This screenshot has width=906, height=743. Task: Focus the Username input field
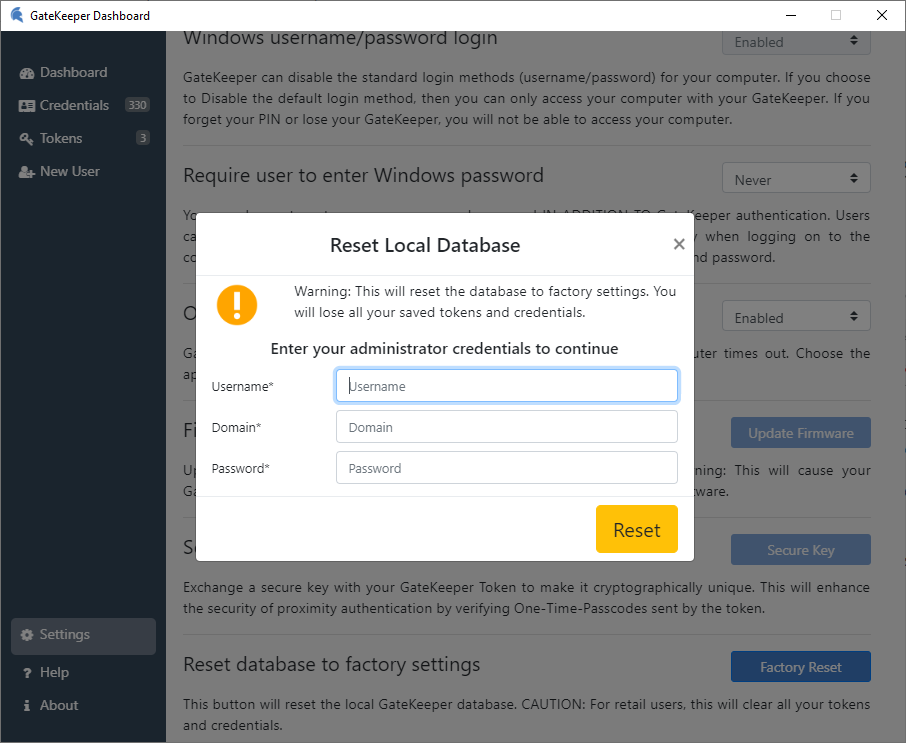[x=507, y=386]
